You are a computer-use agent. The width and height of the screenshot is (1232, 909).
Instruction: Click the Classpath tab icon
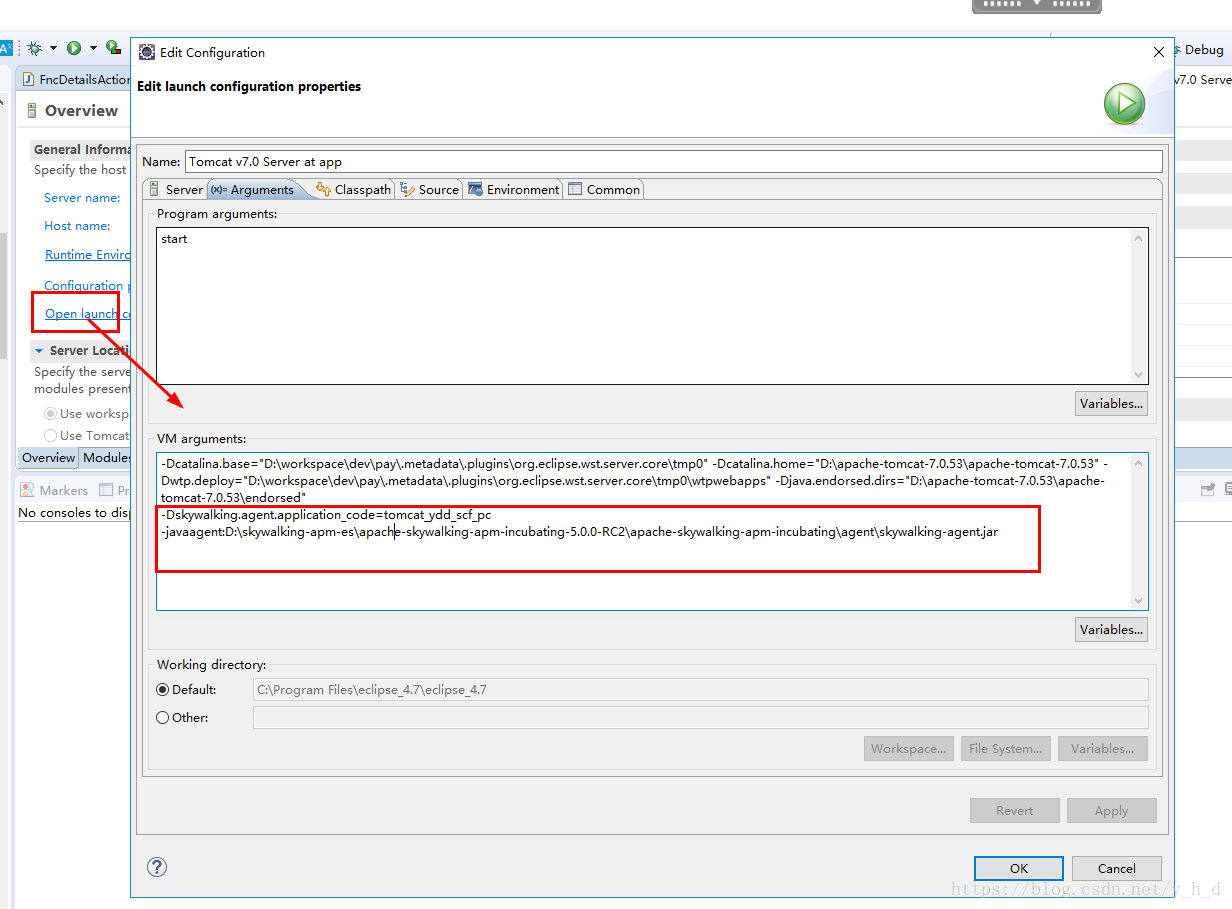pos(323,189)
